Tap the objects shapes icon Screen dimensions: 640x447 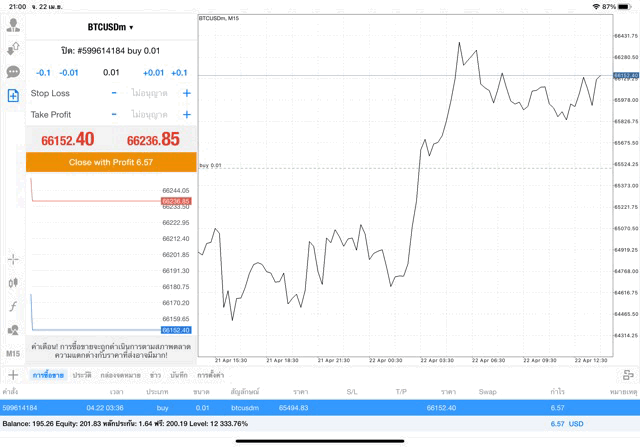tap(13, 330)
